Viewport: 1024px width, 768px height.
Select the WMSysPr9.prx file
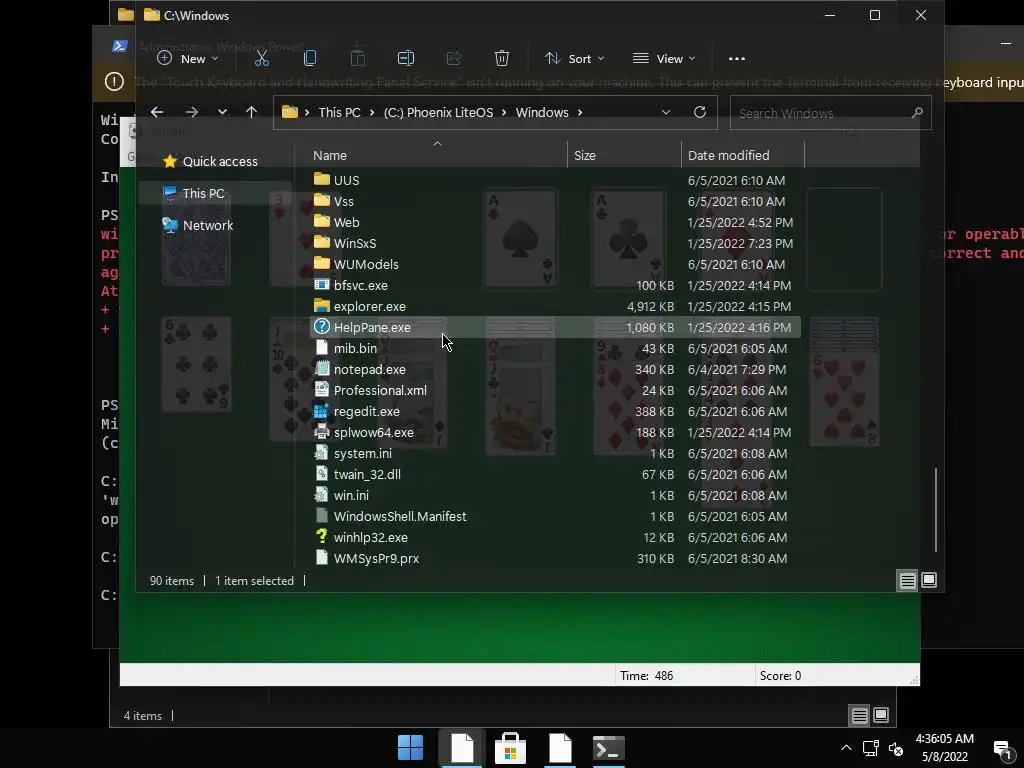[554, 558]
